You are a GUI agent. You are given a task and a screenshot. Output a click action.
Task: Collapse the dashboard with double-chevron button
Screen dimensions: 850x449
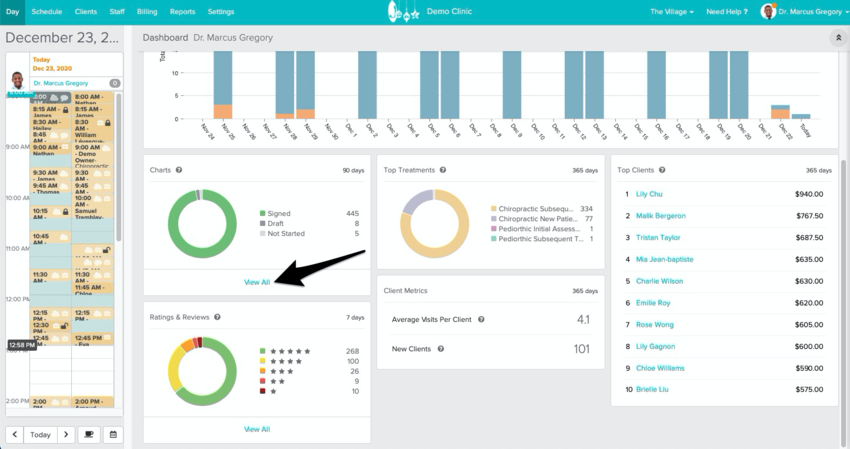837,38
